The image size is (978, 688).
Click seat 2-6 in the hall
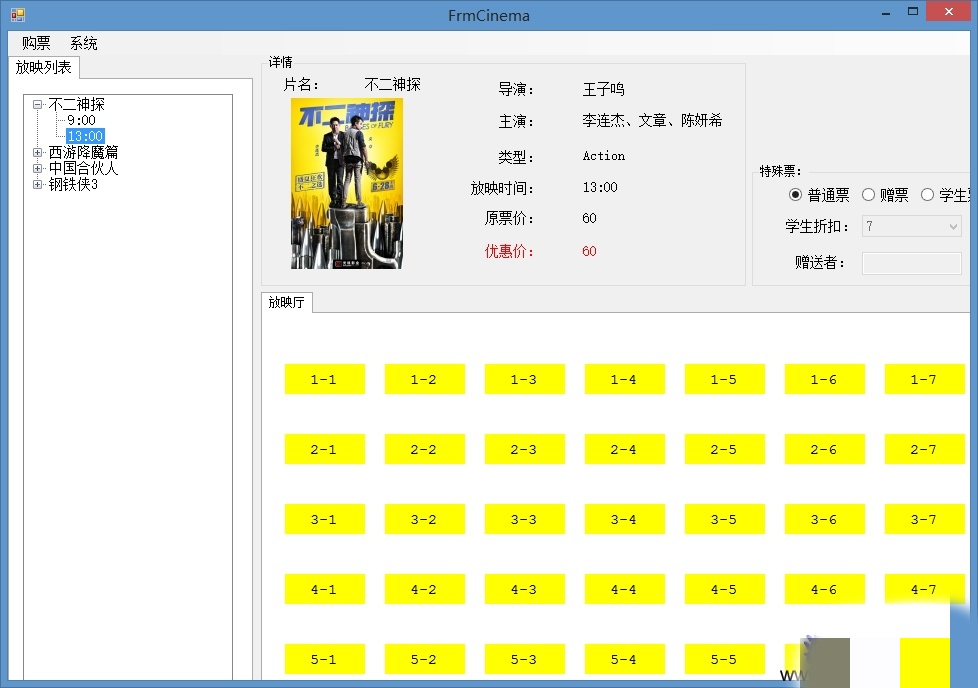point(824,449)
